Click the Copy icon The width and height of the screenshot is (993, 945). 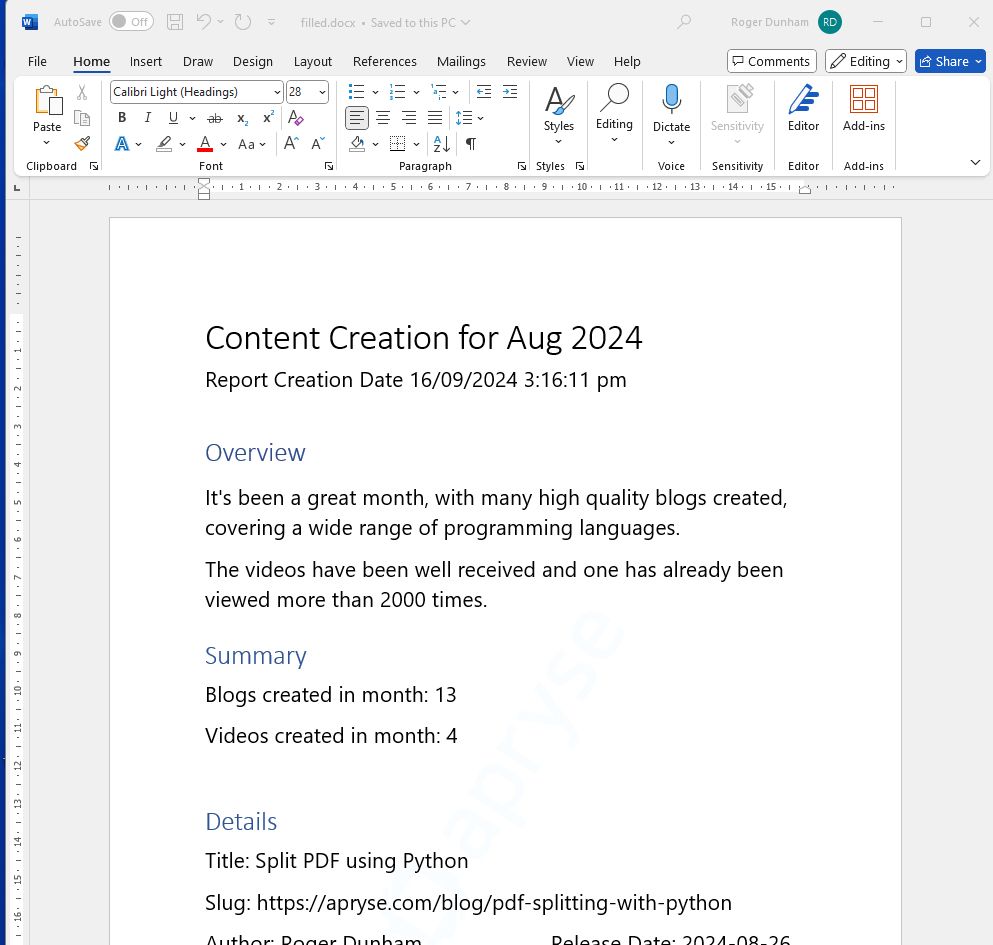pyautogui.click(x=82, y=118)
